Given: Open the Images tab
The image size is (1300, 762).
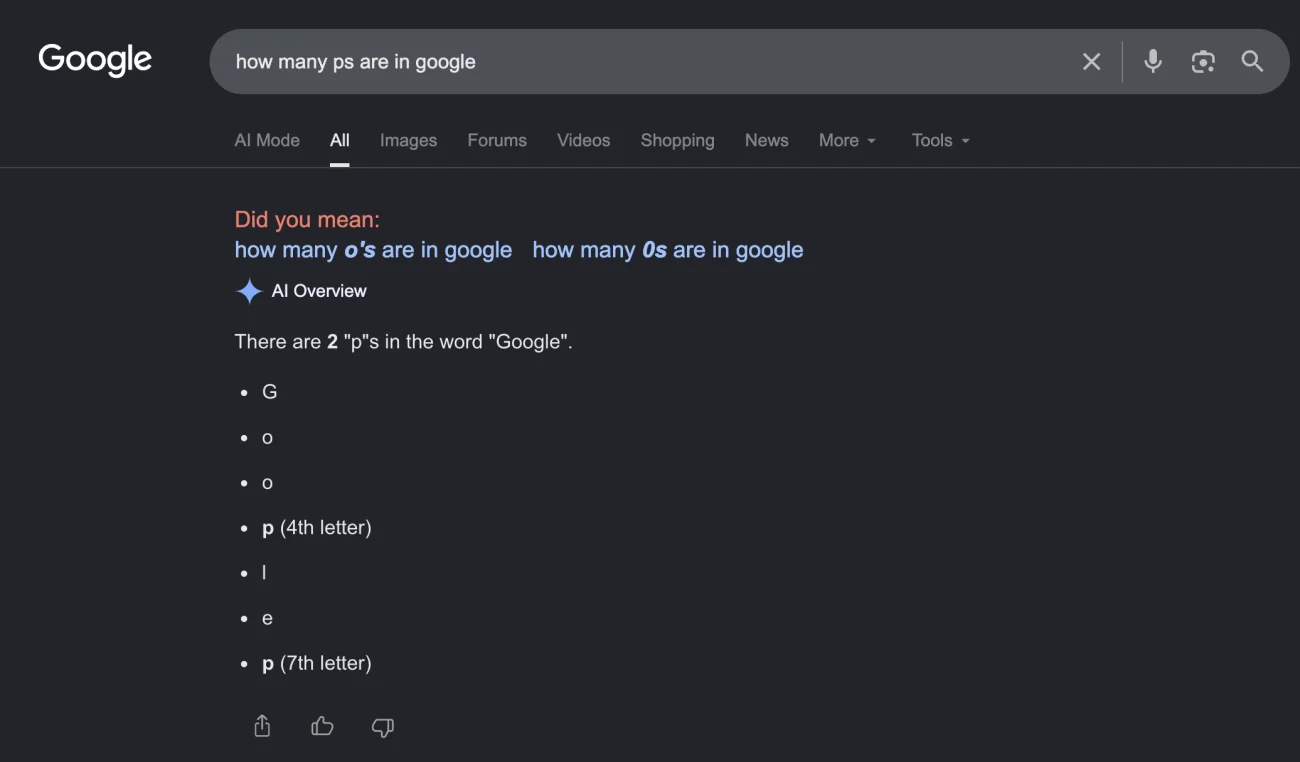Looking at the screenshot, I should pyautogui.click(x=408, y=141).
